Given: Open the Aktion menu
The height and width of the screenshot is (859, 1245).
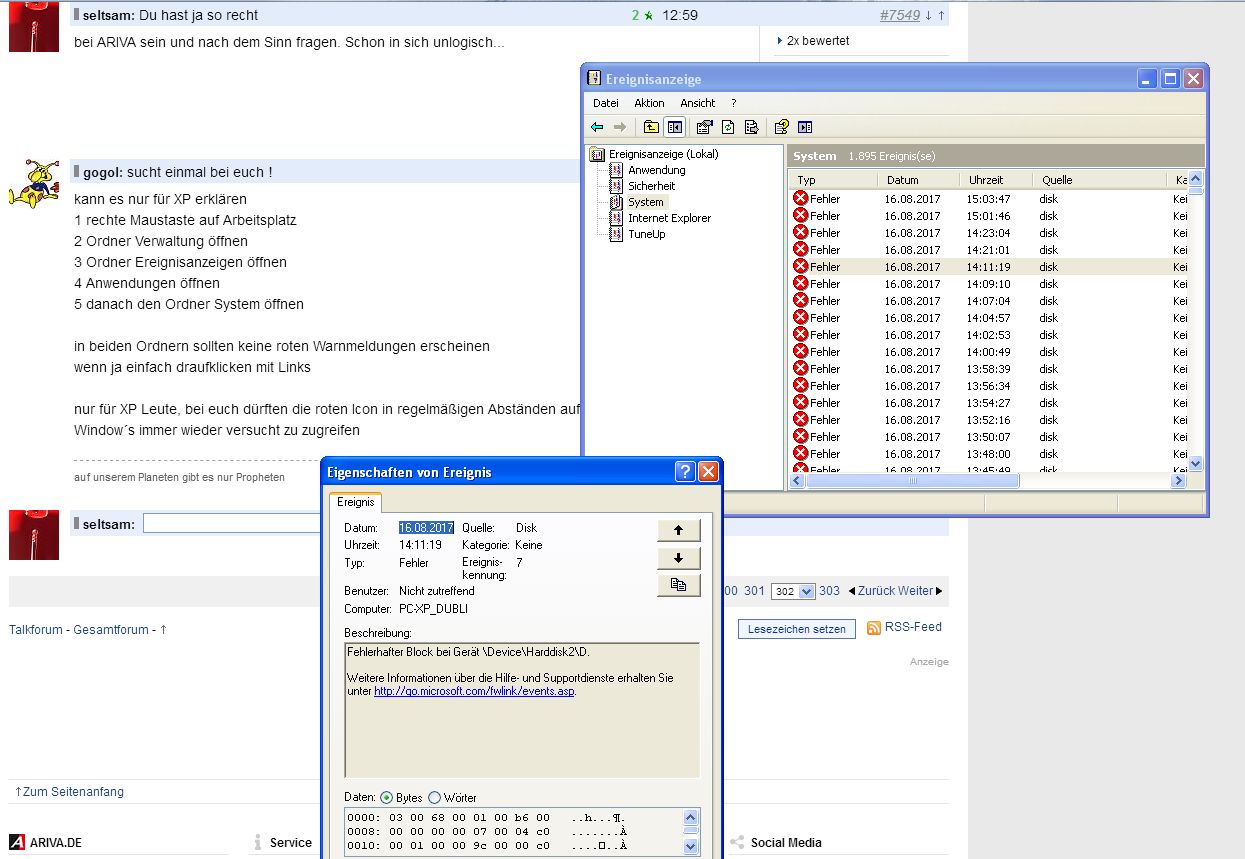Looking at the screenshot, I should tap(649, 103).
